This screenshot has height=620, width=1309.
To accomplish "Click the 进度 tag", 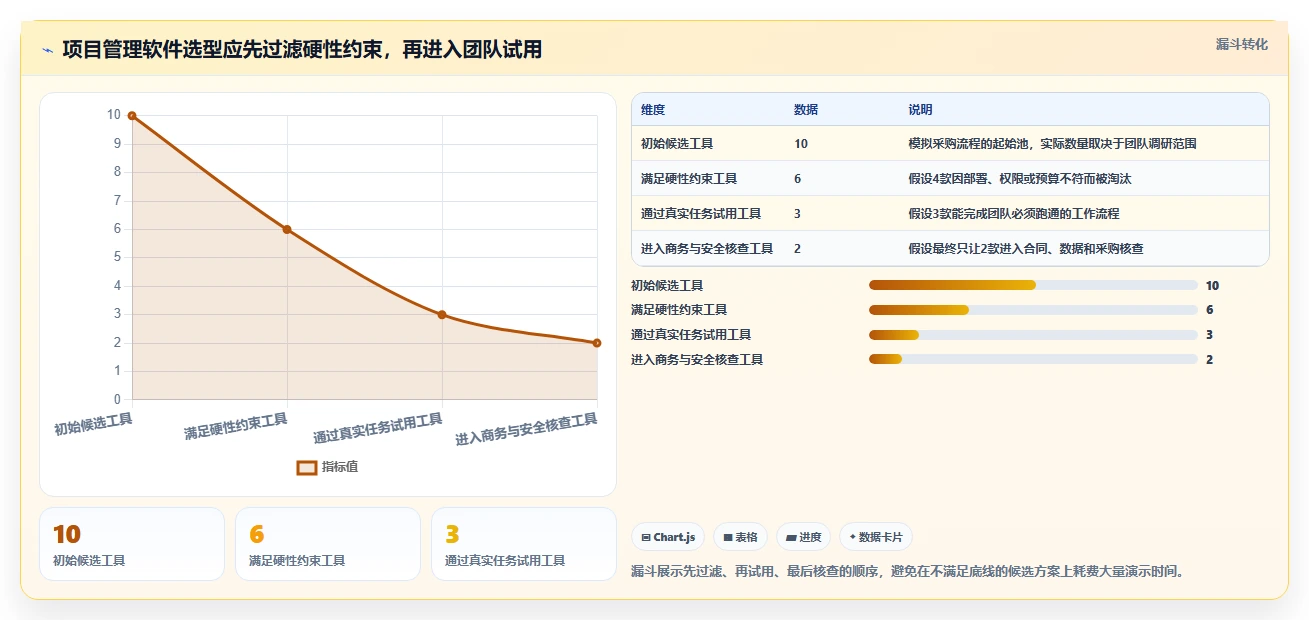I will coord(803,537).
